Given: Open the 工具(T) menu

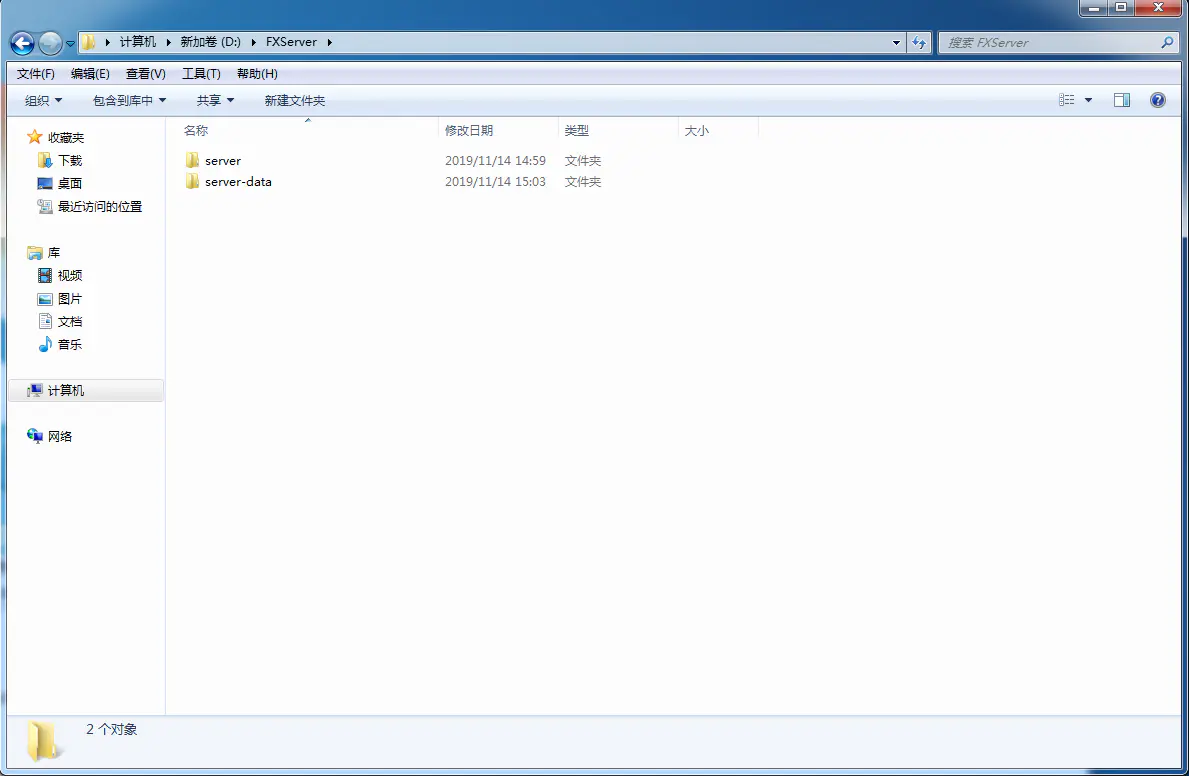Looking at the screenshot, I should point(201,74).
